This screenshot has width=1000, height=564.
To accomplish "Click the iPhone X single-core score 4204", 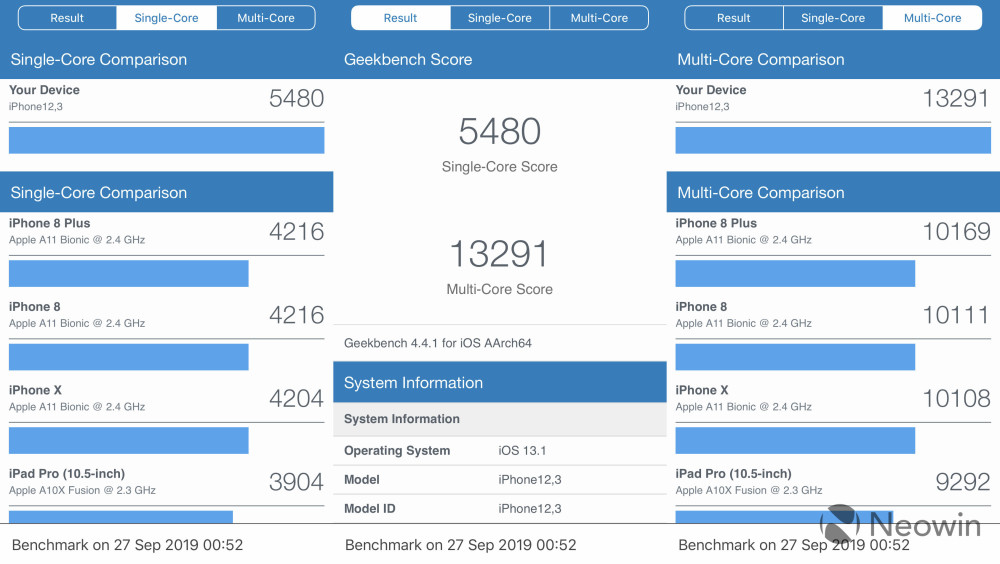I will [x=297, y=399].
